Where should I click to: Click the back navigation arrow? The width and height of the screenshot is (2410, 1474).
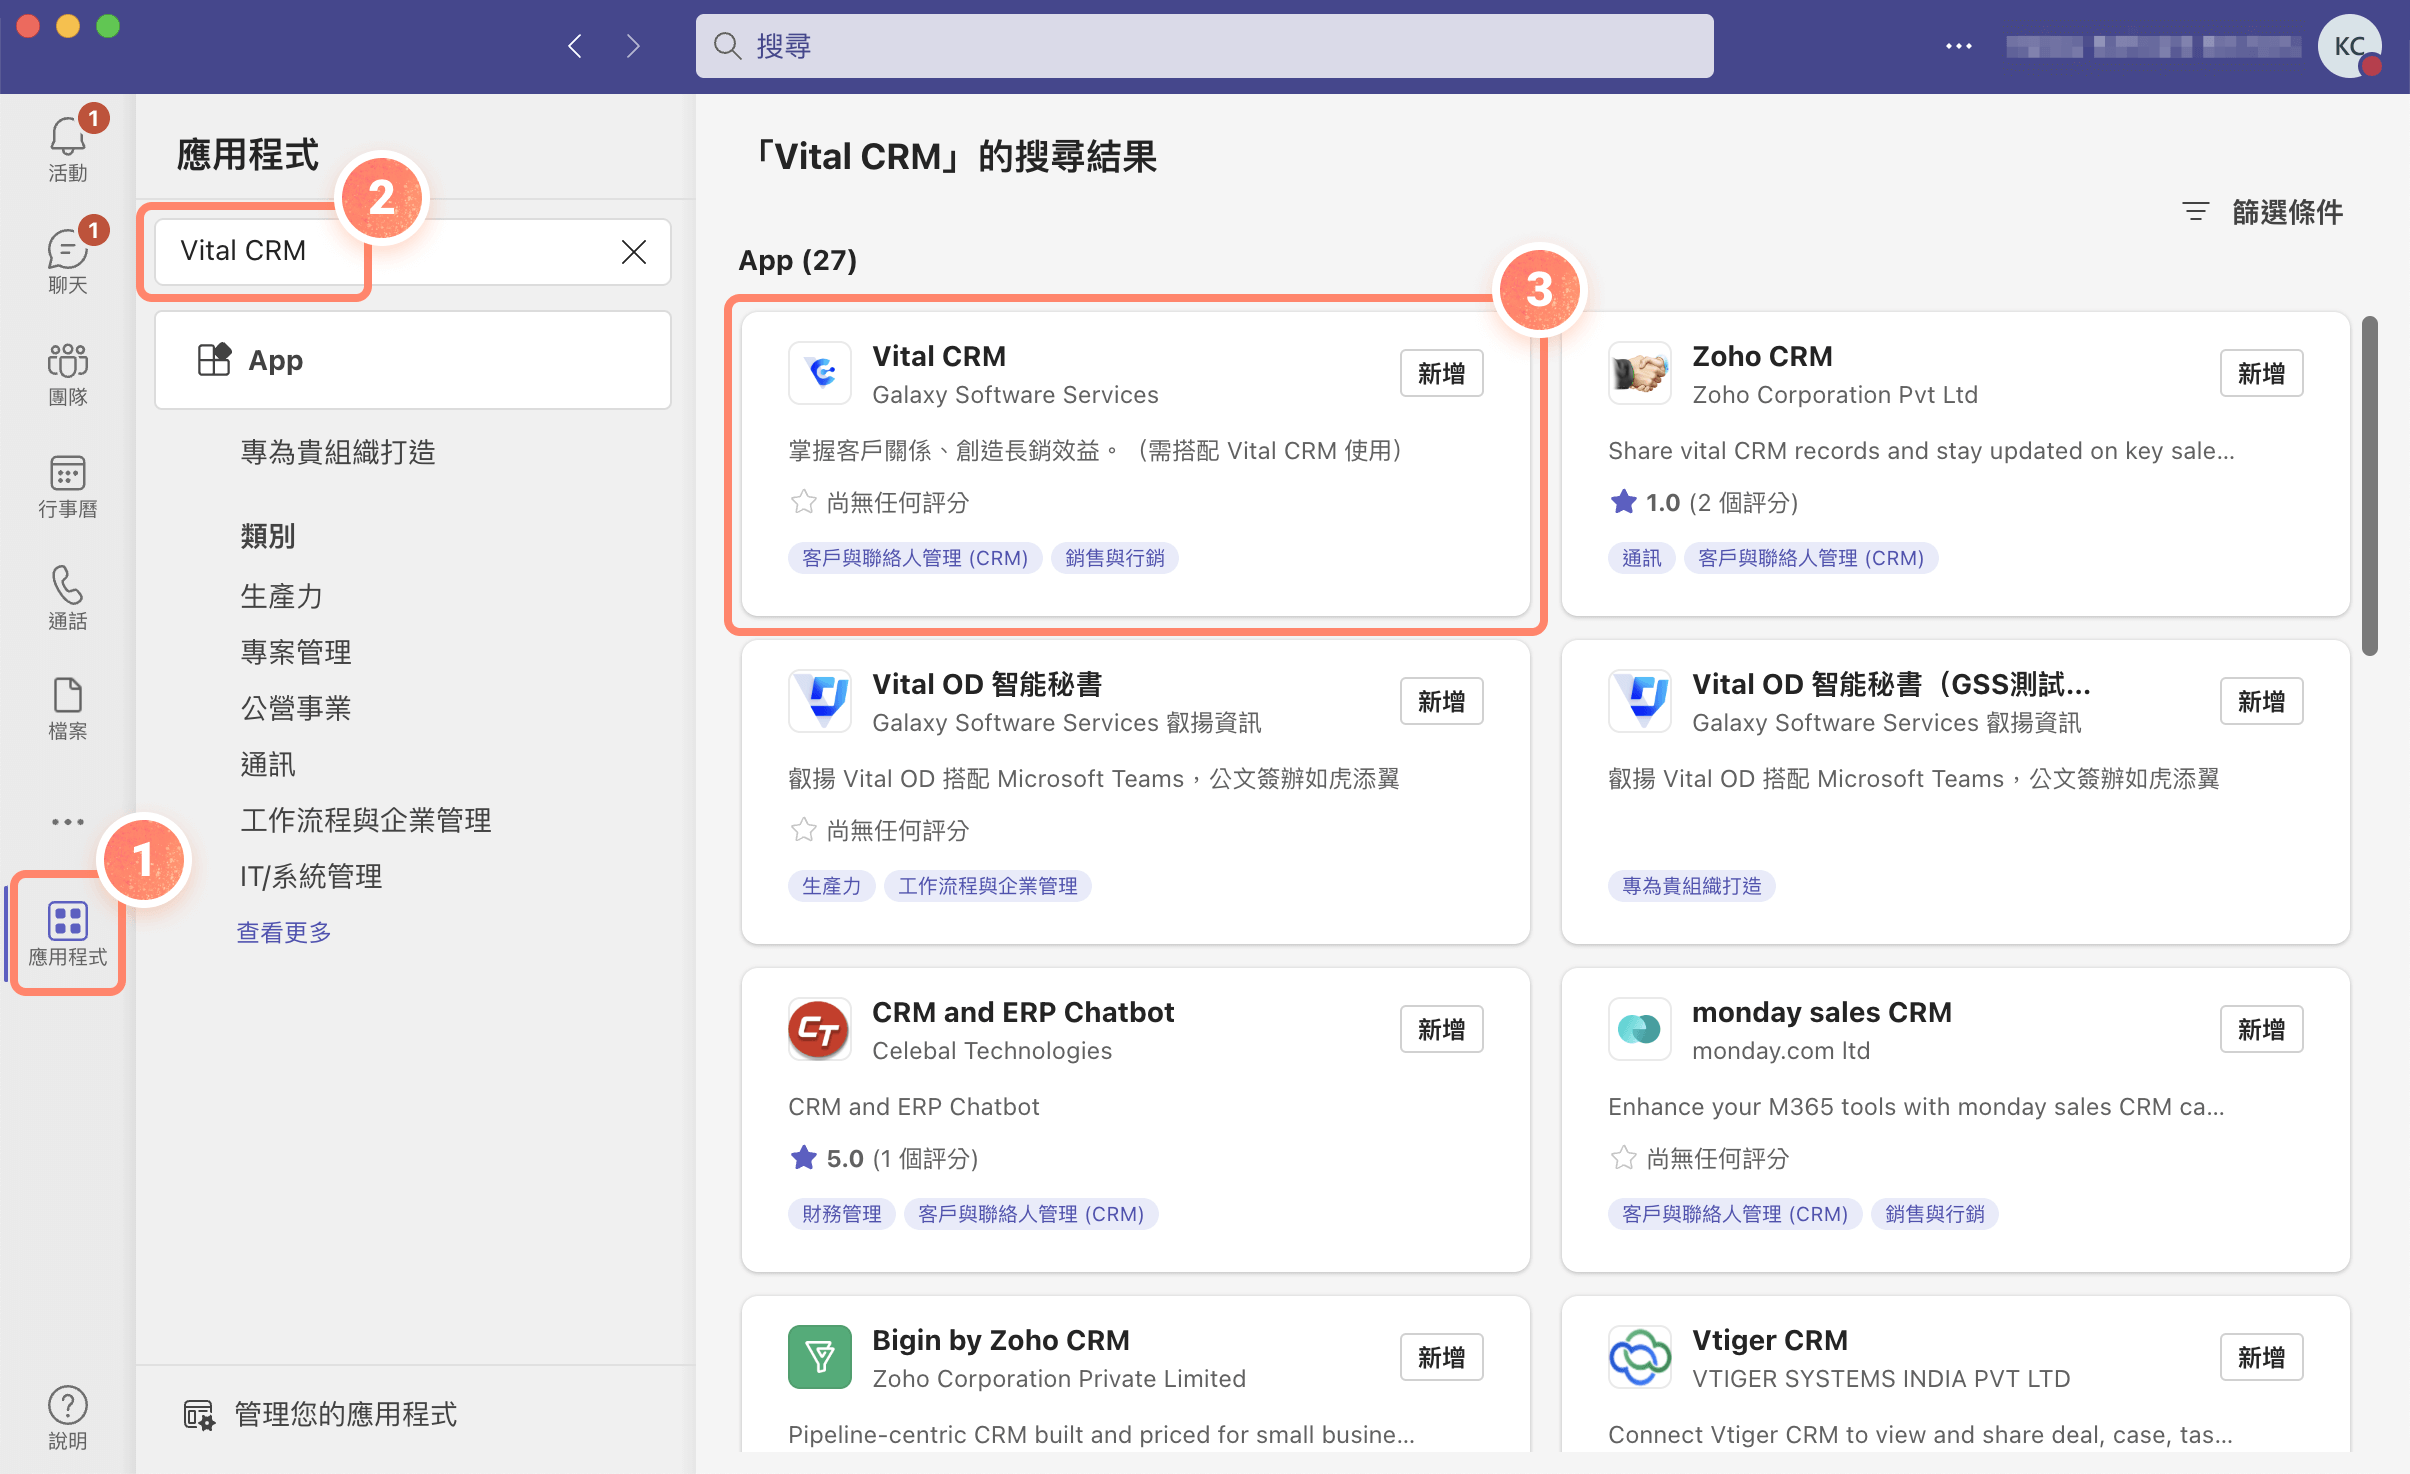575,46
